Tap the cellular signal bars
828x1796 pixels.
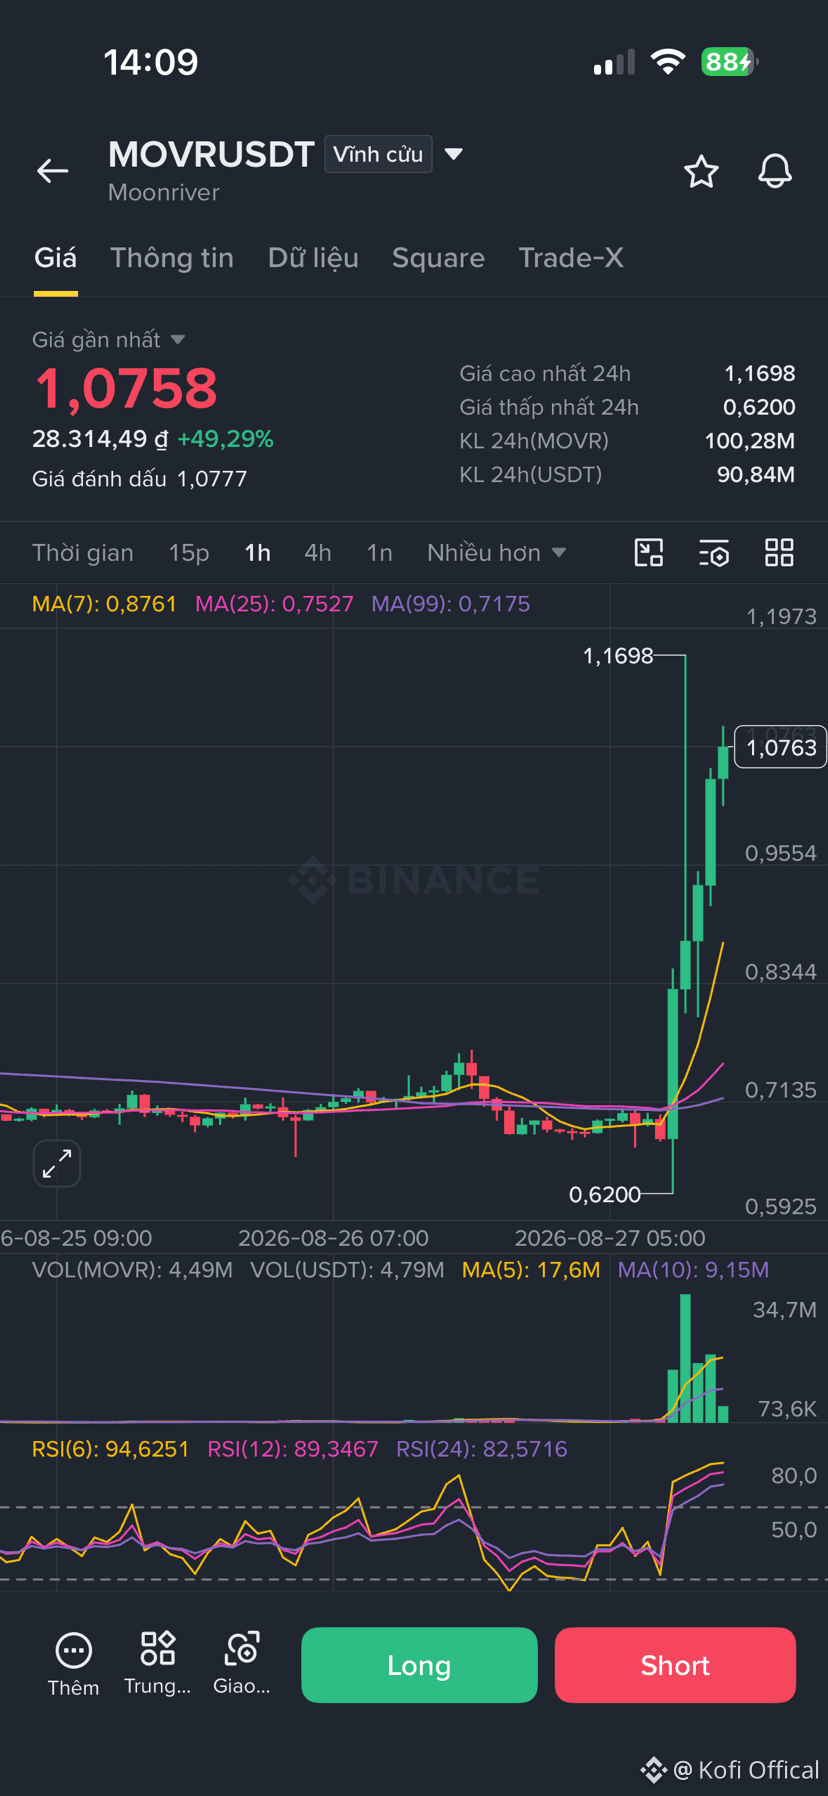(614, 63)
